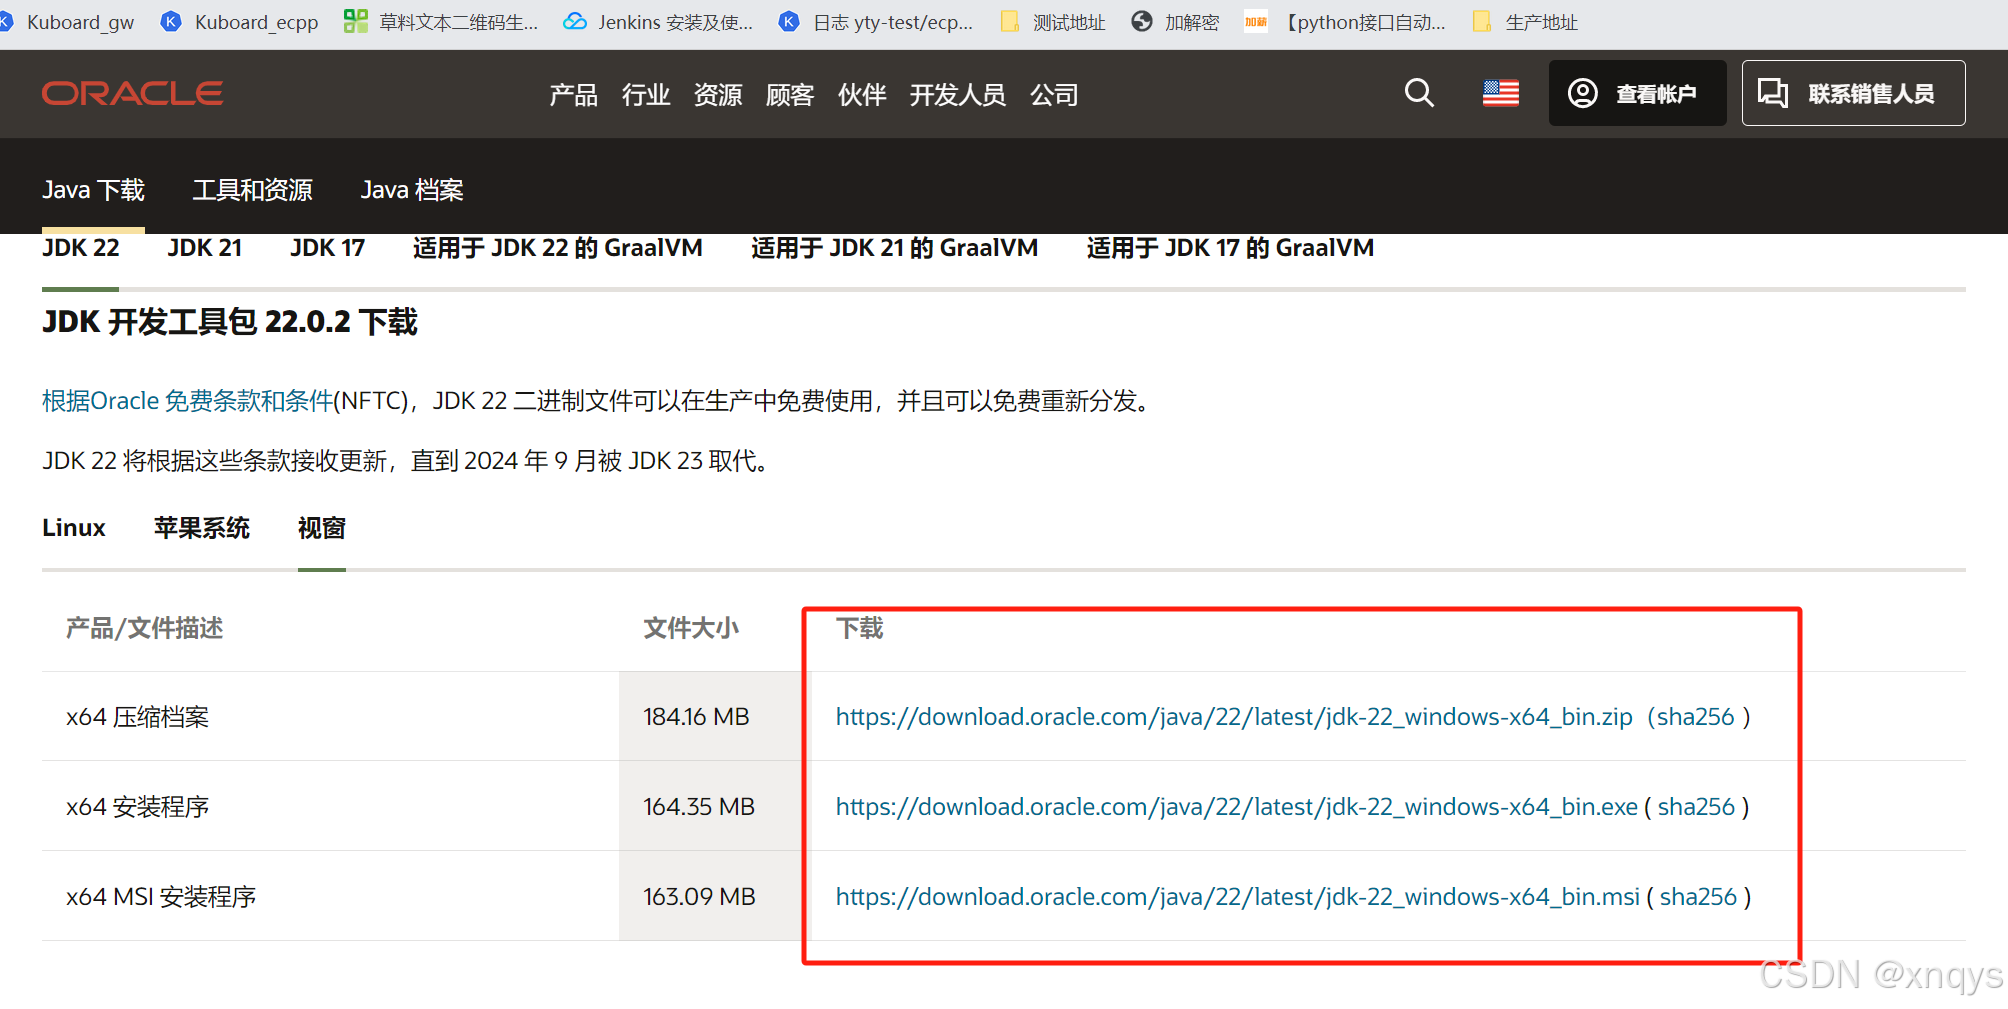Click 联系销售人员 button
This screenshot has width=2008, height=1009.
pyautogui.click(x=1853, y=93)
